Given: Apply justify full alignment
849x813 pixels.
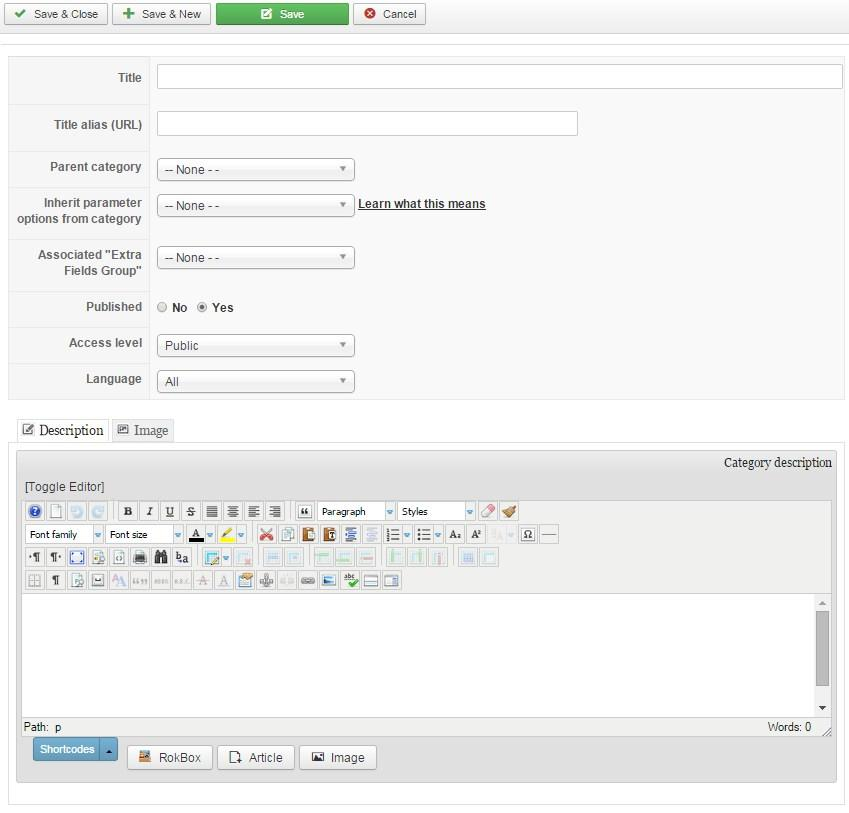Looking at the screenshot, I should (x=212, y=512).
